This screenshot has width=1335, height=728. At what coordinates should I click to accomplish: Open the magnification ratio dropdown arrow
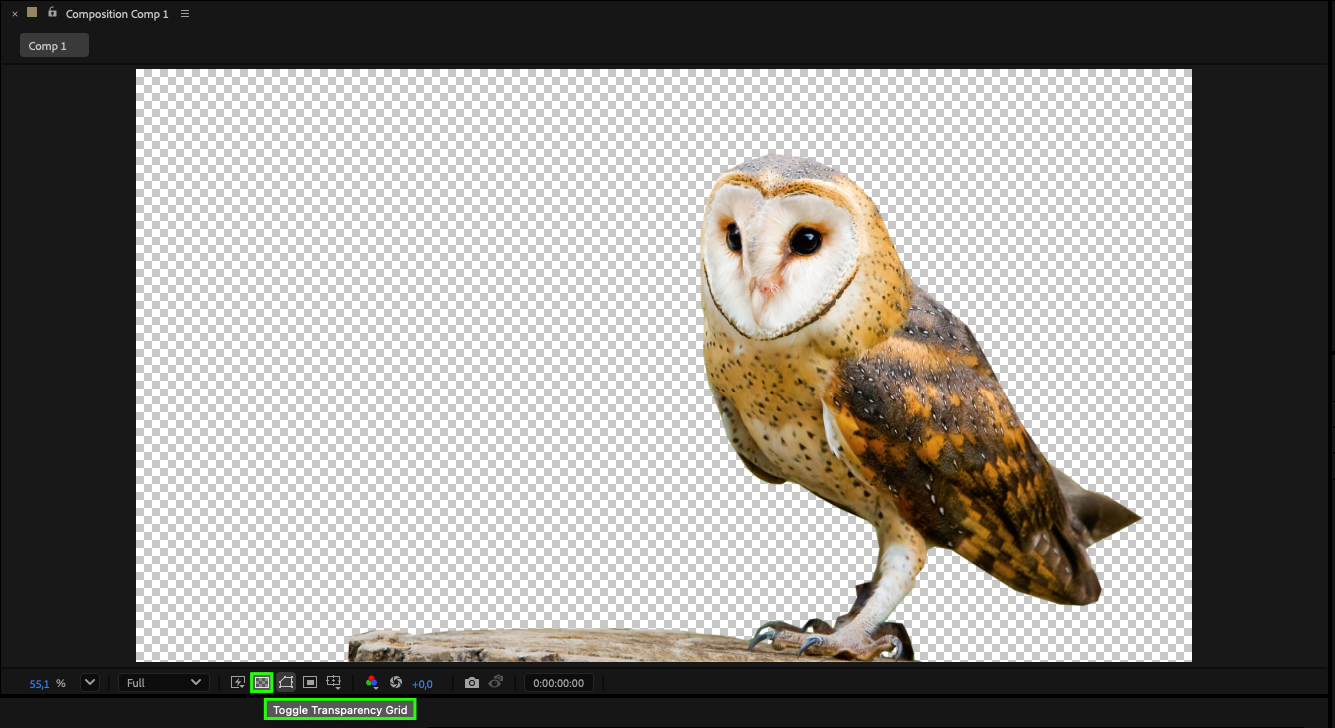pos(90,683)
